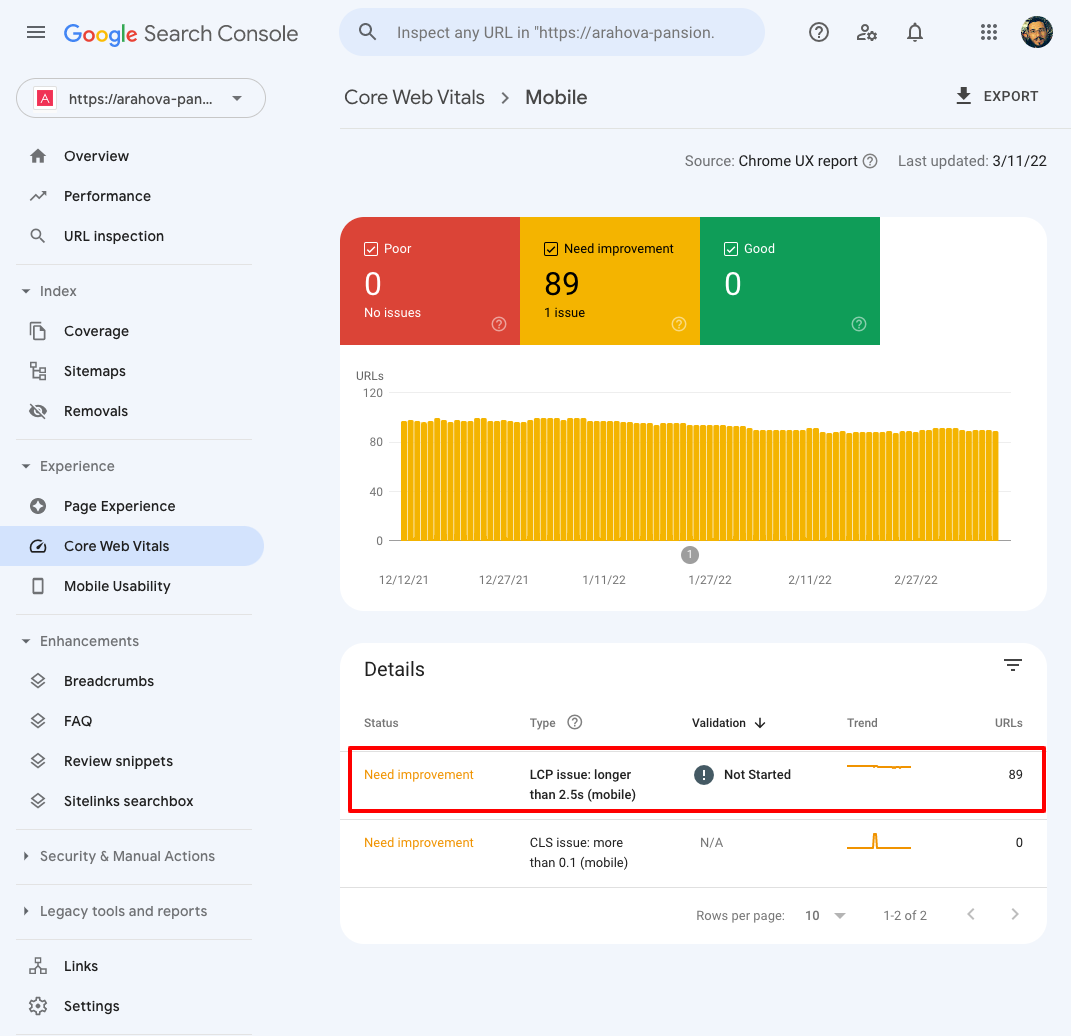The width and height of the screenshot is (1071, 1036).
Task: Click the LCP issue trend sparkline
Action: coord(878,767)
